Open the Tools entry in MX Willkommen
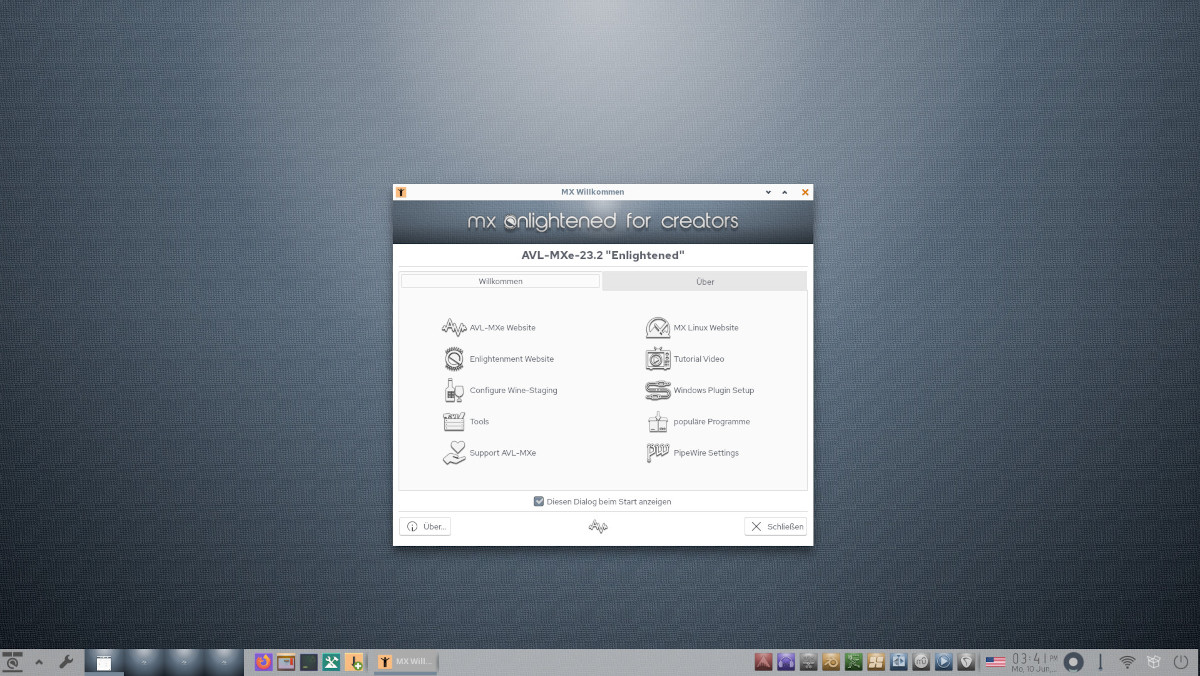Viewport: 1200px width, 676px height. point(466,422)
